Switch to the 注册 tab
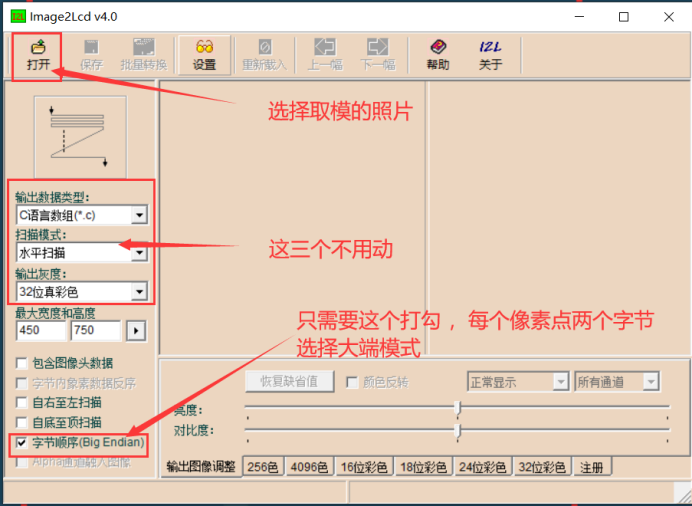This screenshot has height=506, width=692. pyautogui.click(x=592, y=467)
